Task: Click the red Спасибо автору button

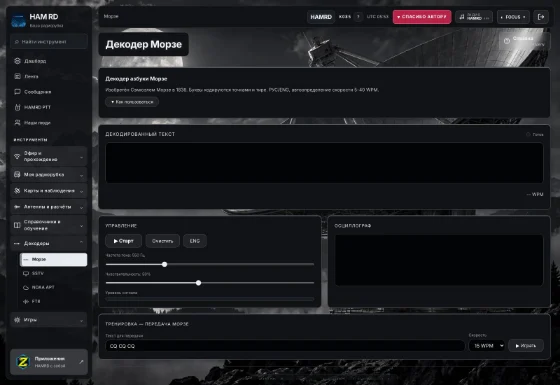Action: pos(422,17)
